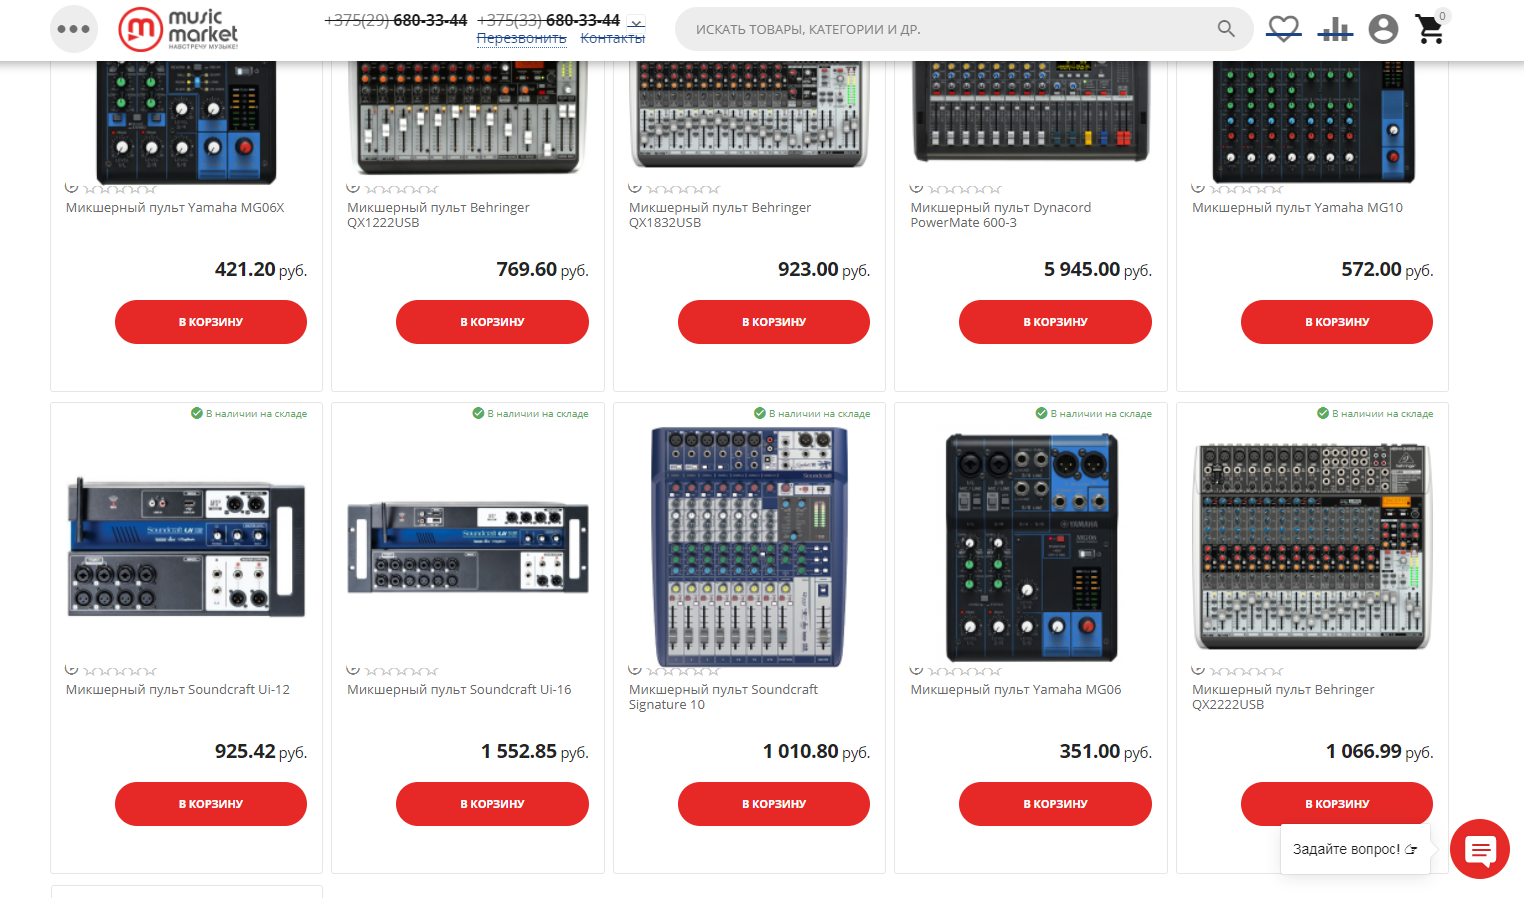Viewport: 1524px width, 898px height.
Task: Click the Задайте вопрос chat prompt
Action: [x=1355, y=849]
